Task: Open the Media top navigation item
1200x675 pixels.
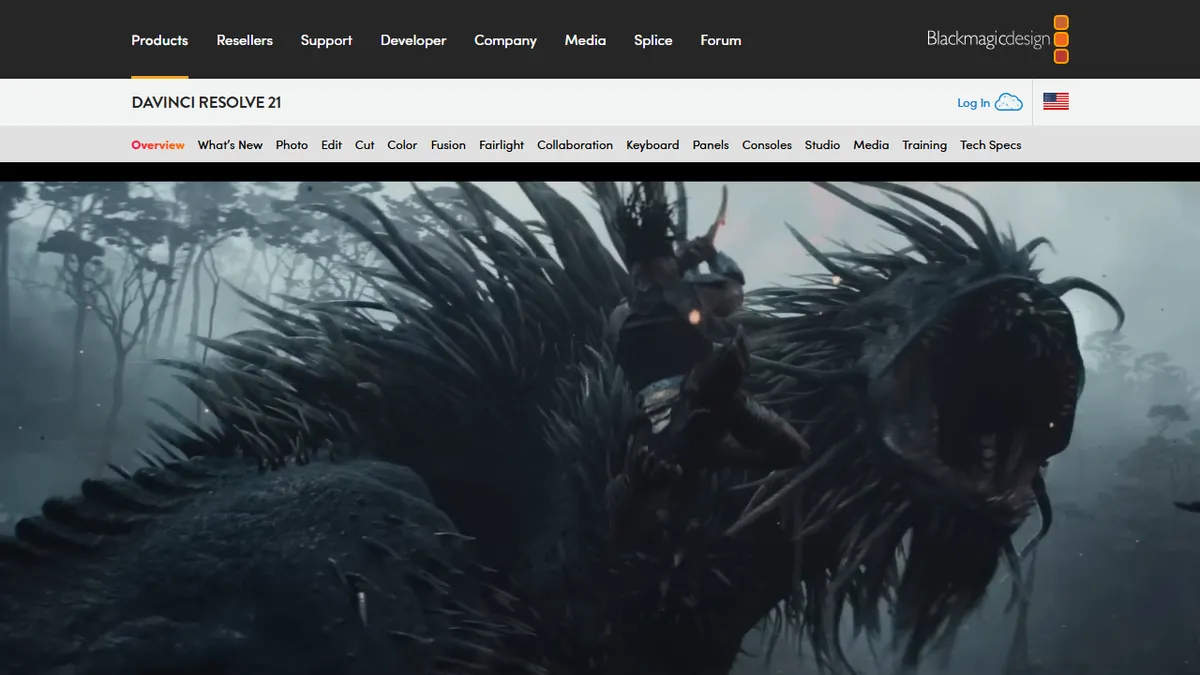Action: pos(585,40)
